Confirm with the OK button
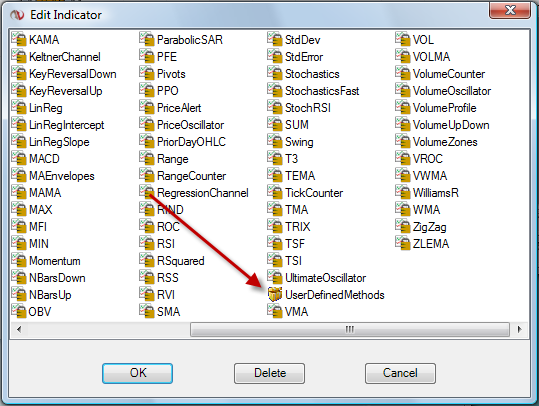This screenshot has width=539, height=406. 138,373
